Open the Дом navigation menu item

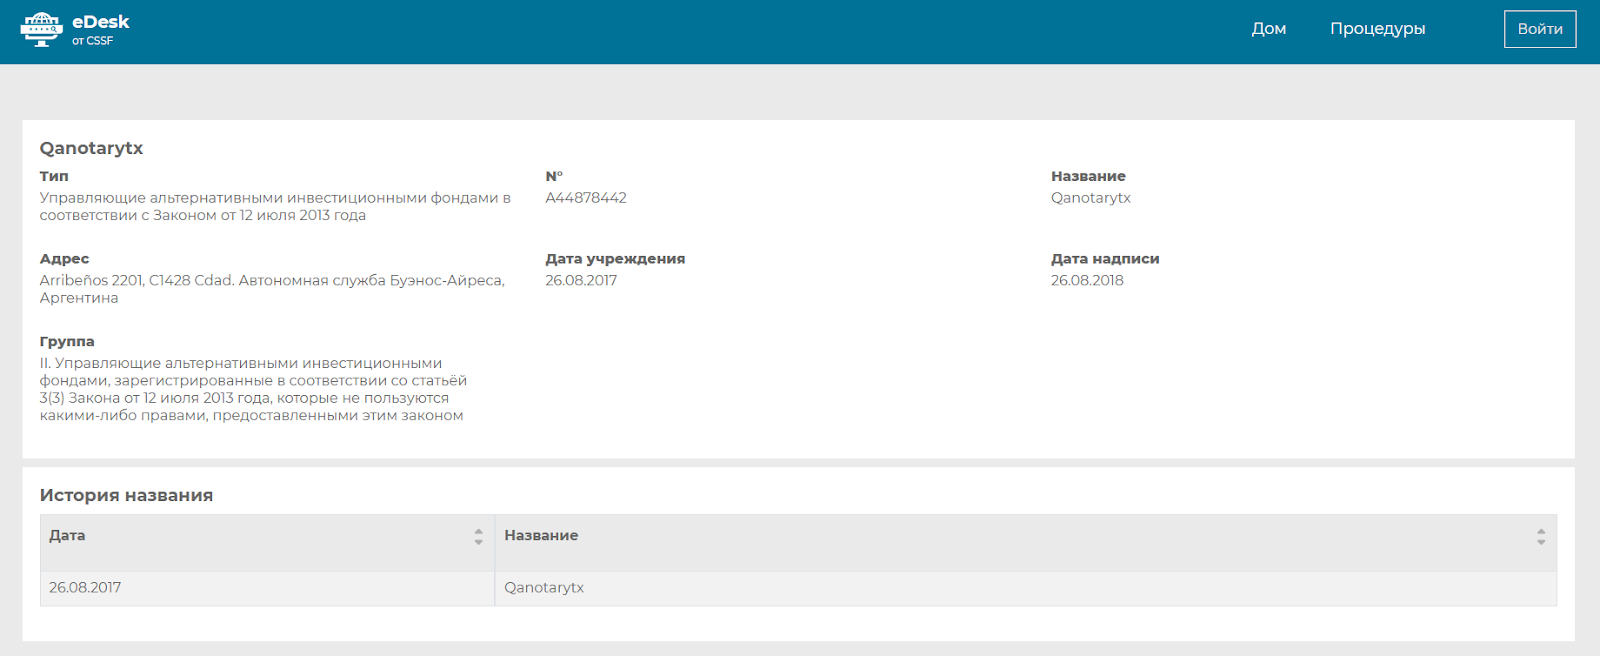click(x=1268, y=29)
